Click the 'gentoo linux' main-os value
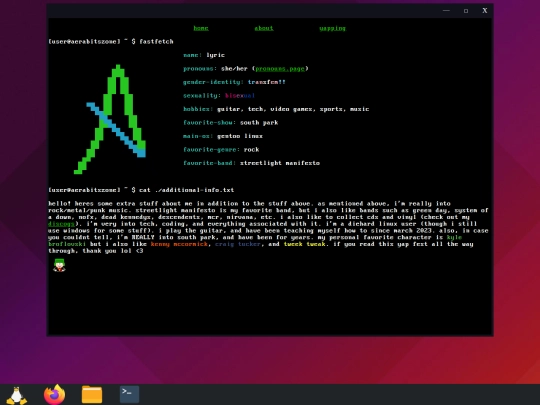540x405 pixels. coord(240,136)
